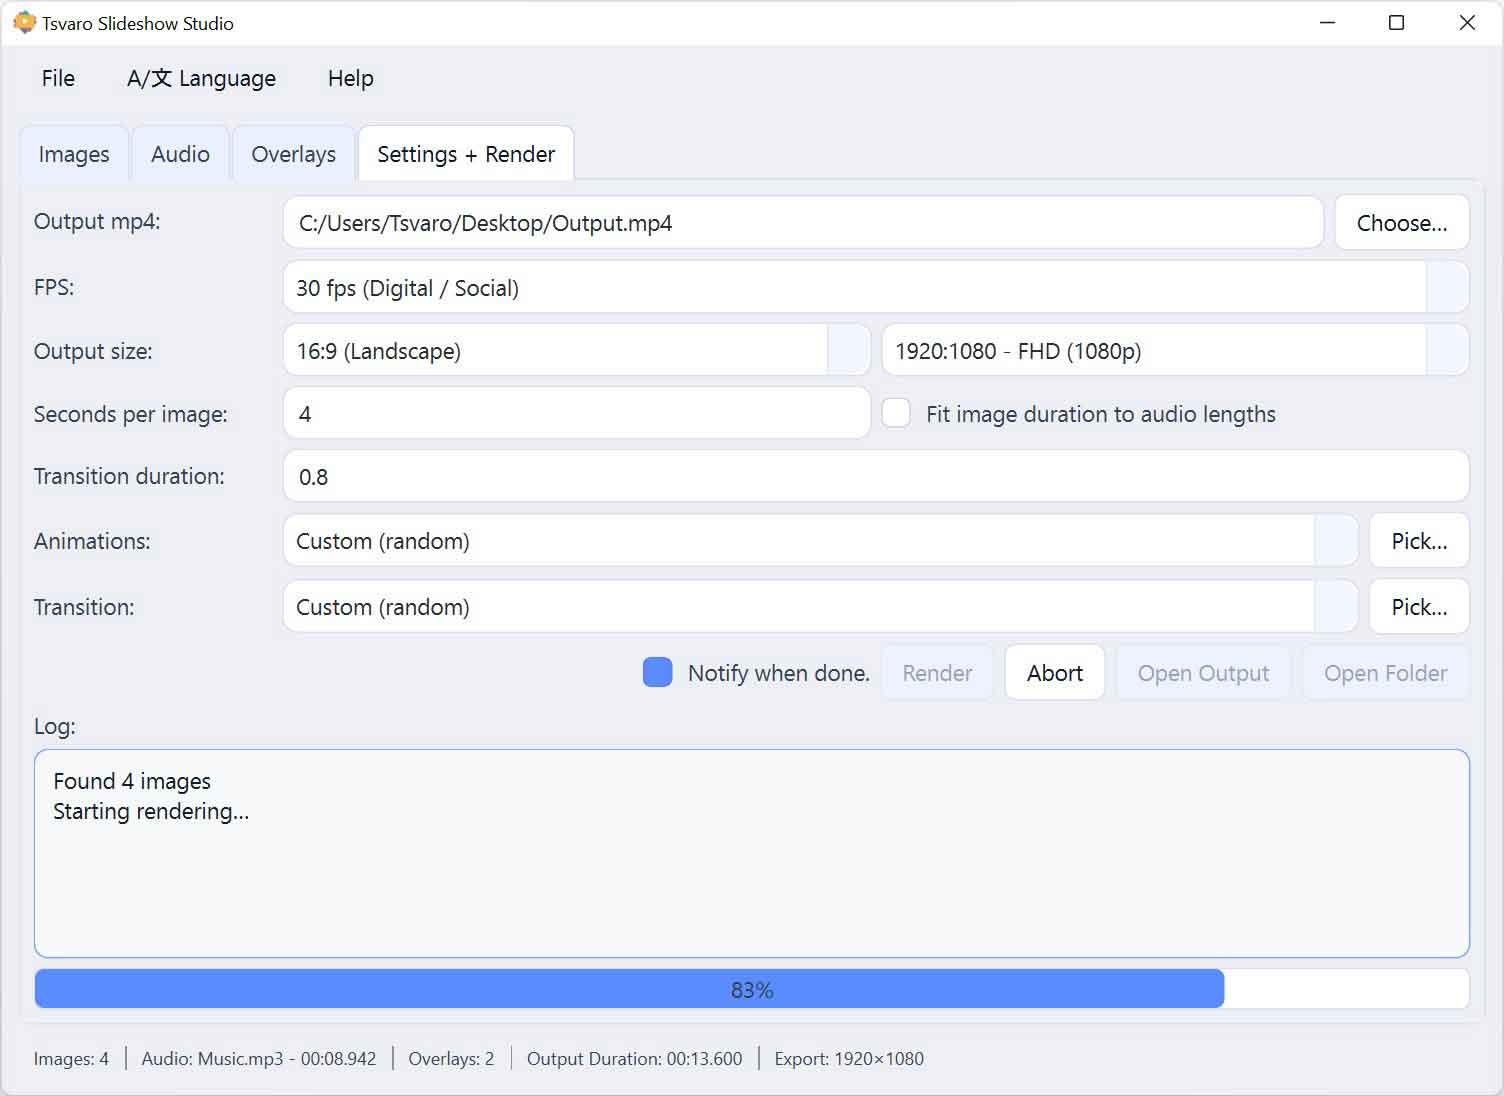Maximize the application window

[1397, 23]
